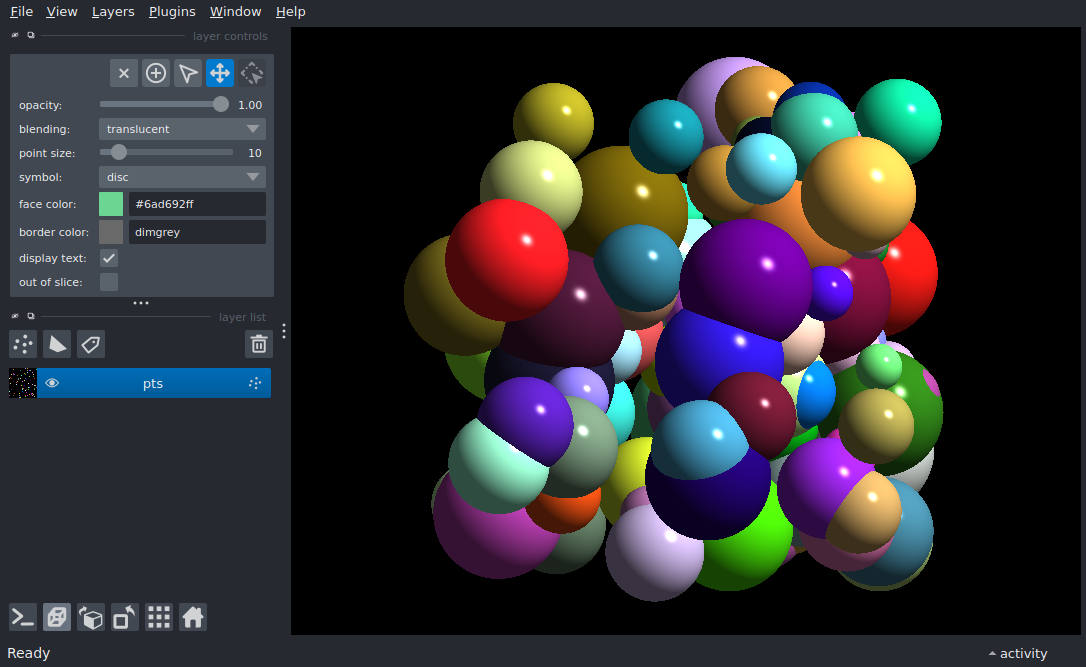Viewport: 1086px width, 667px height.
Task: Expand the symbol dropdown showing disc
Action: click(182, 177)
